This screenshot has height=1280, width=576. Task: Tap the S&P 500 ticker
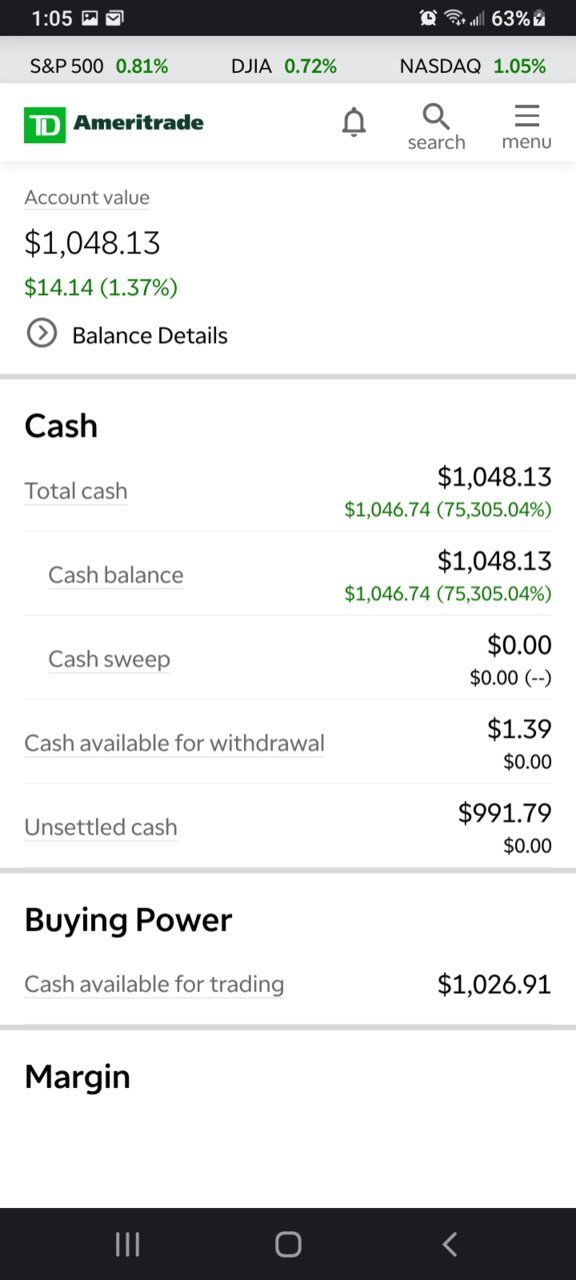point(99,66)
